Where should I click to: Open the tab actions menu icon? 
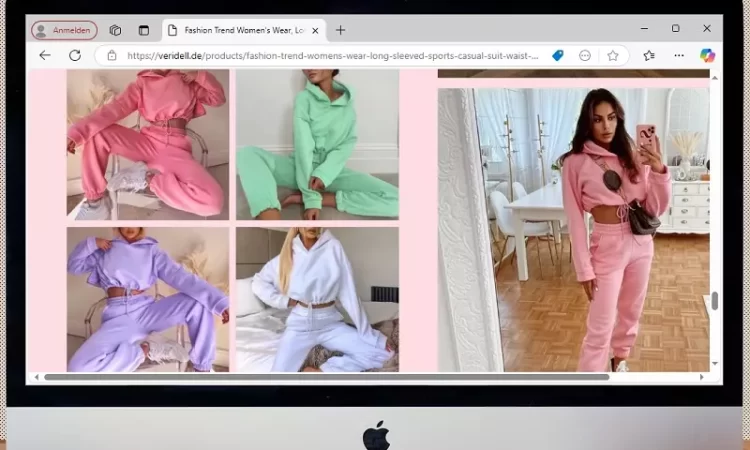coord(143,30)
